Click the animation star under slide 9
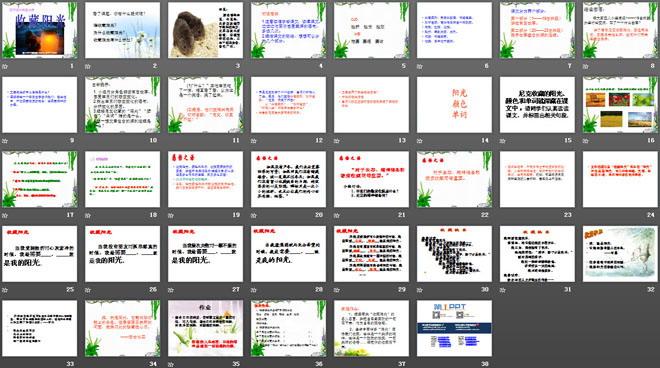Screen dimensions: 660x368 coord(5,141)
